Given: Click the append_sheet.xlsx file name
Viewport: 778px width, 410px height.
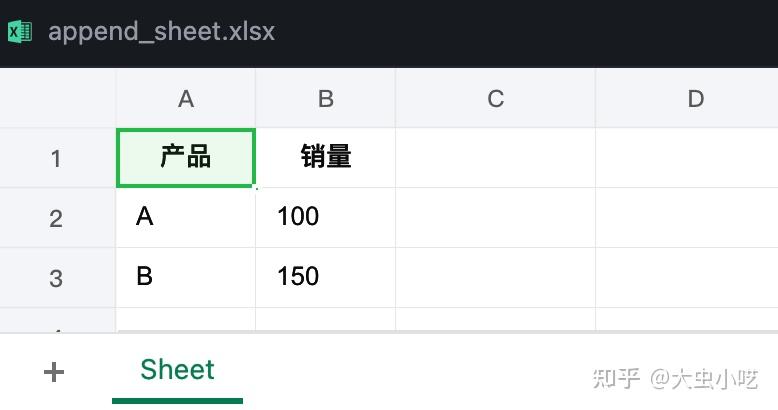Looking at the screenshot, I should [x=161, y=32].
